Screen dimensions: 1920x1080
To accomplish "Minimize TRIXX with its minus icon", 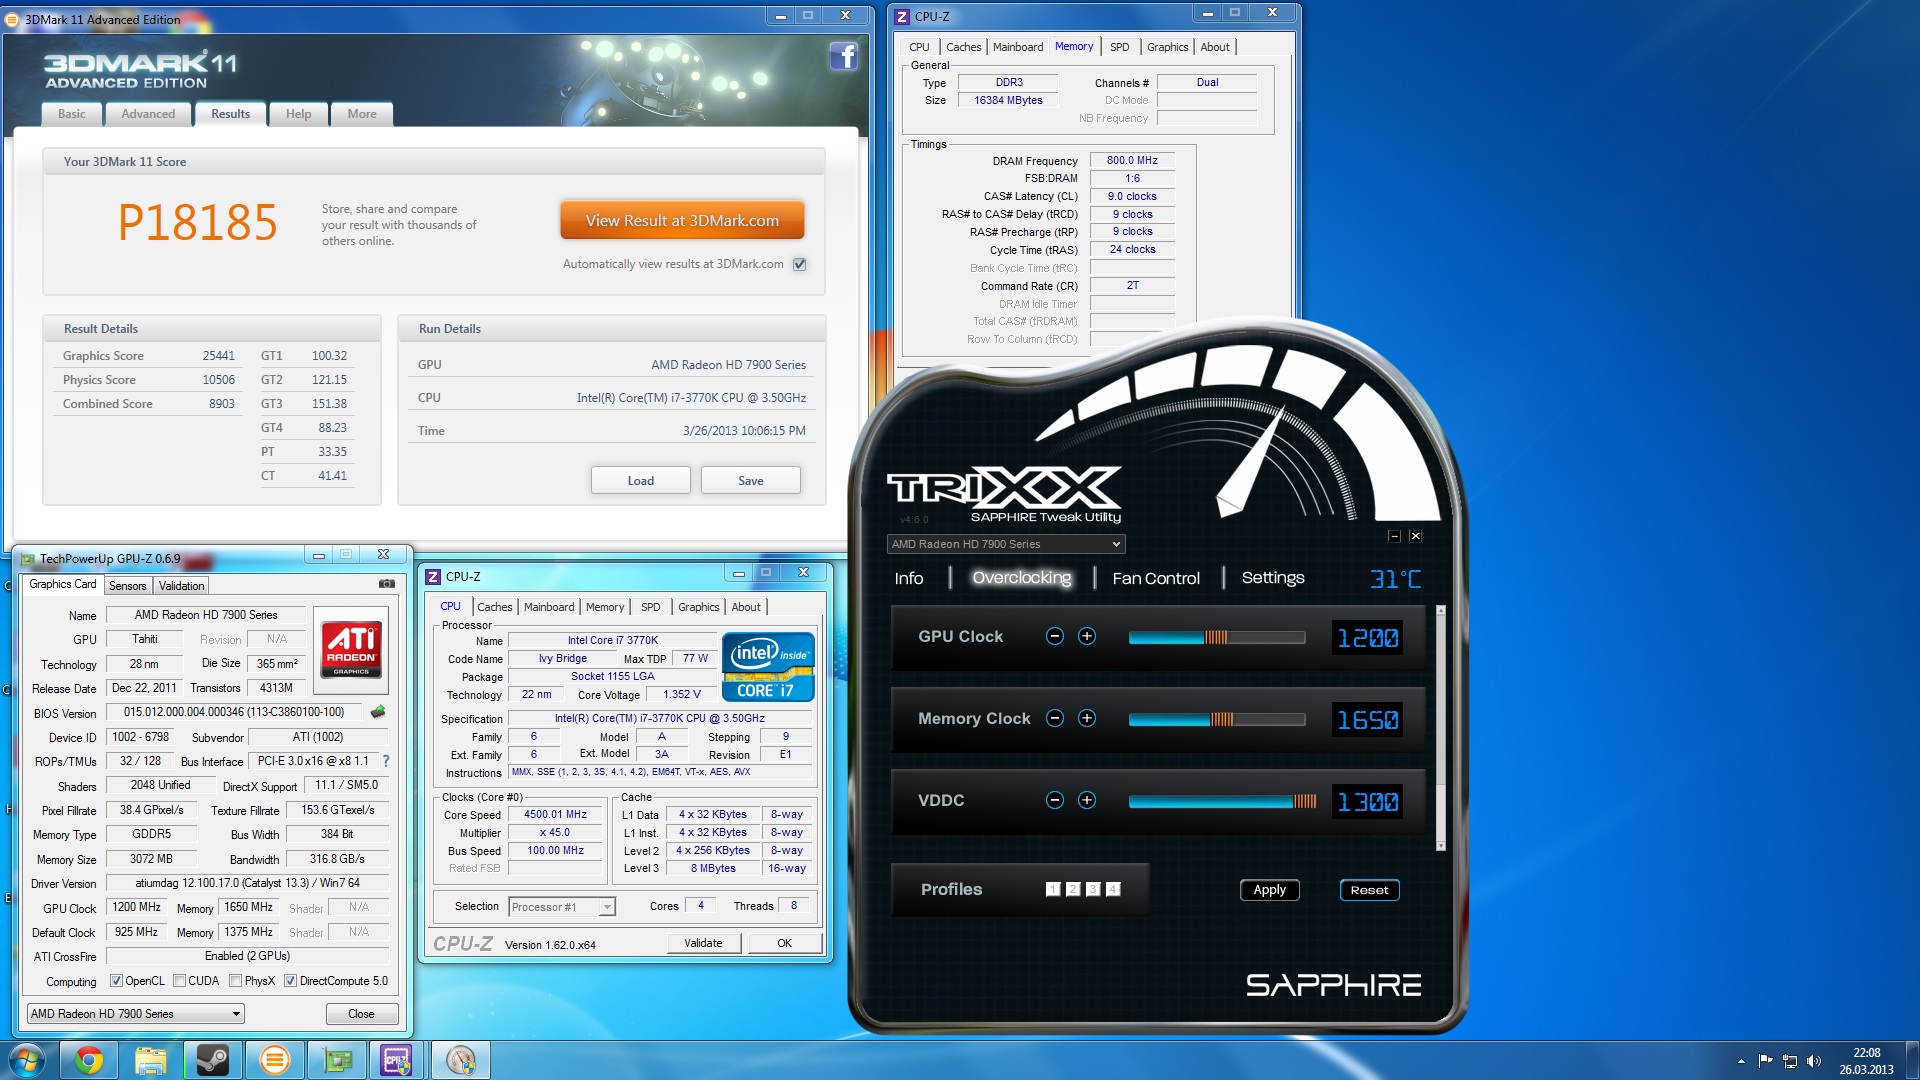I will 1394,537.
